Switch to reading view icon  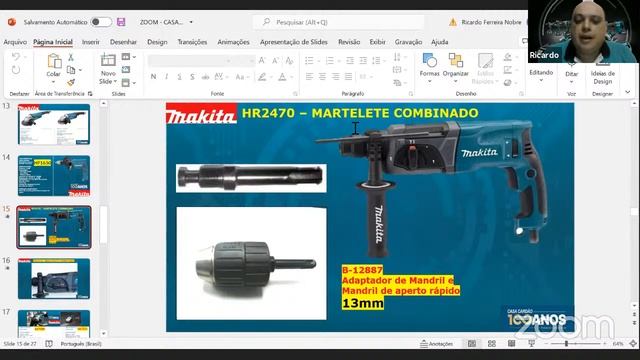click(x=511, y=344)
